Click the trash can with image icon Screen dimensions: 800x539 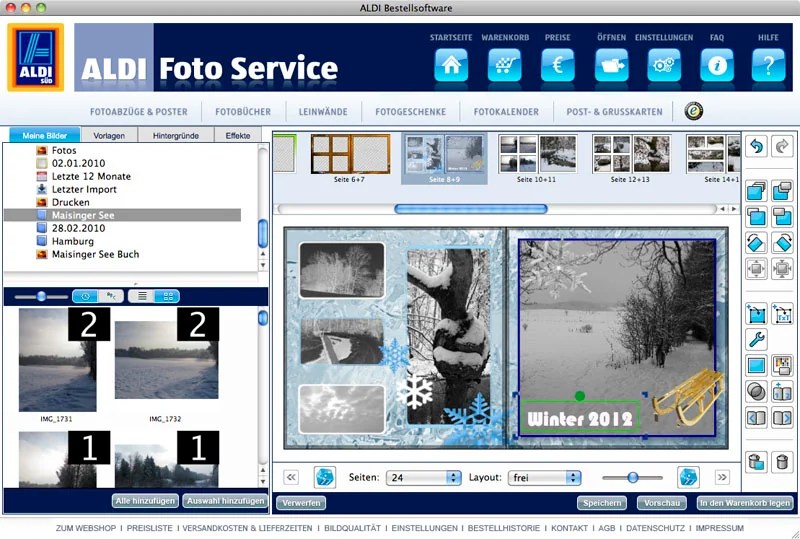tap(756, 462)
